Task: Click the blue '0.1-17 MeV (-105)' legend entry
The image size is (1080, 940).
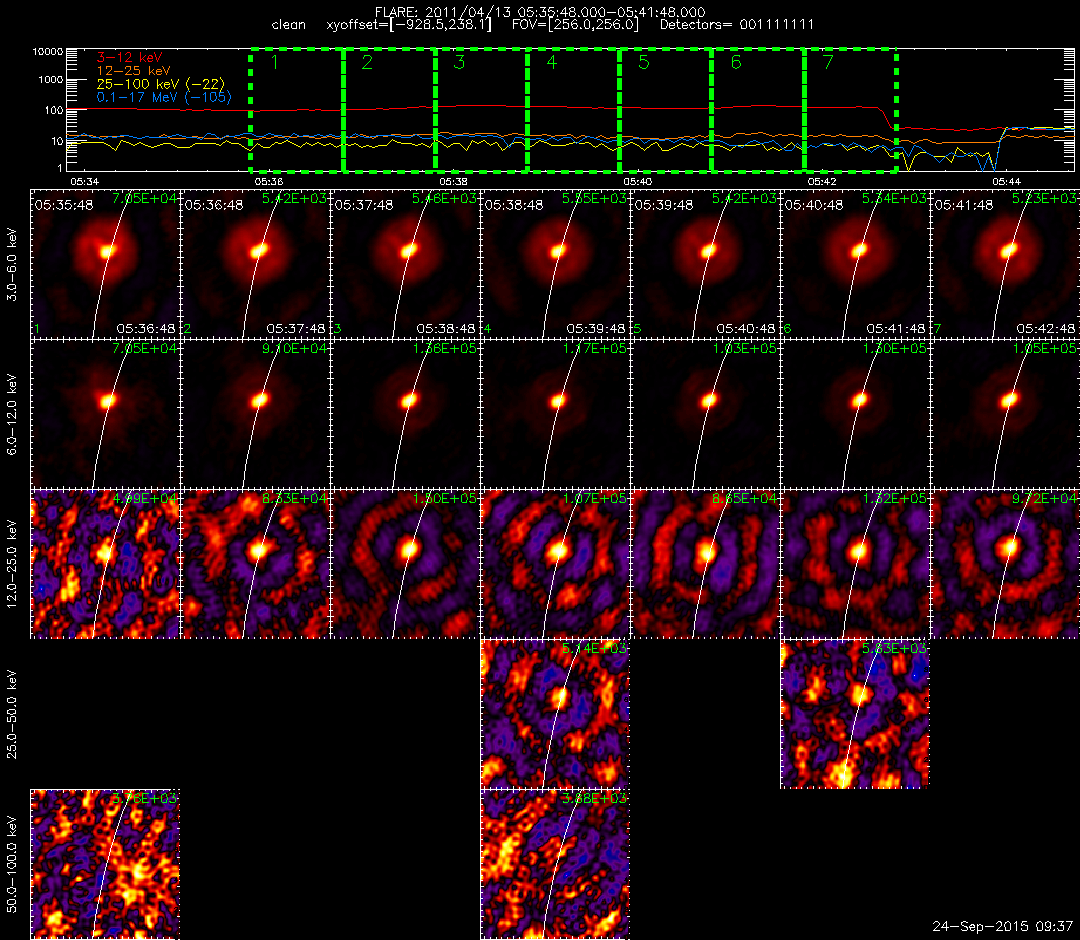Action: point(164,97)
